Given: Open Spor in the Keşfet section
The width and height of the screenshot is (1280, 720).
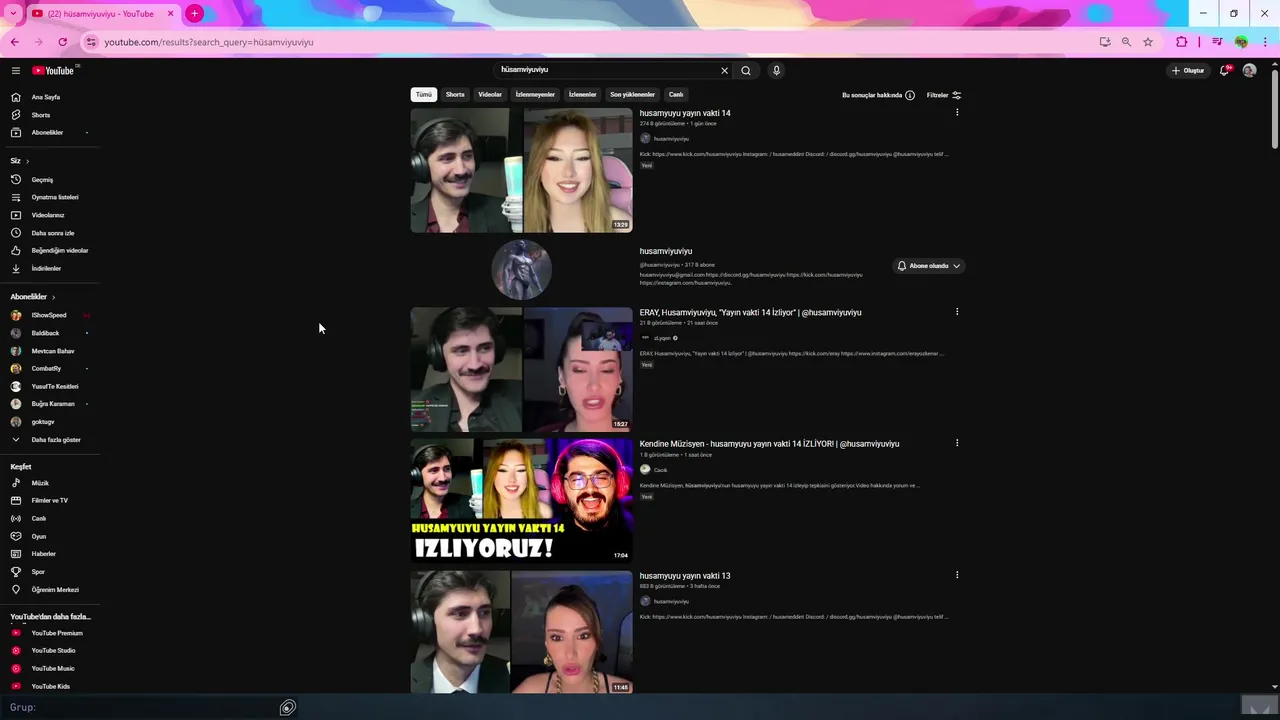Looking at the screenshot, I should click(x=50, y=571).
